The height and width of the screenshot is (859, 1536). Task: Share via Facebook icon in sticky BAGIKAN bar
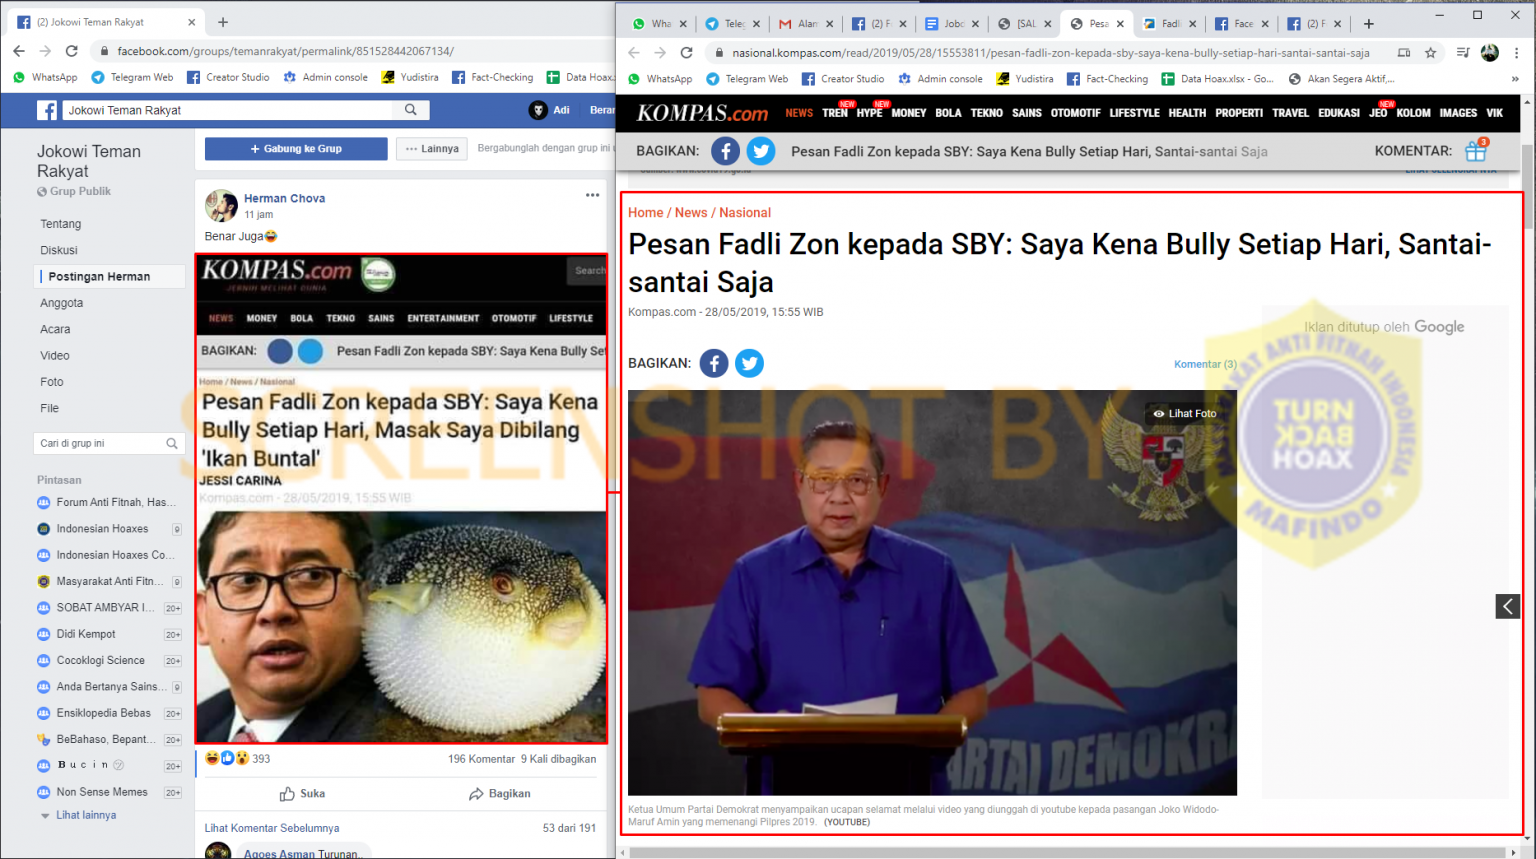click(726, 151)
